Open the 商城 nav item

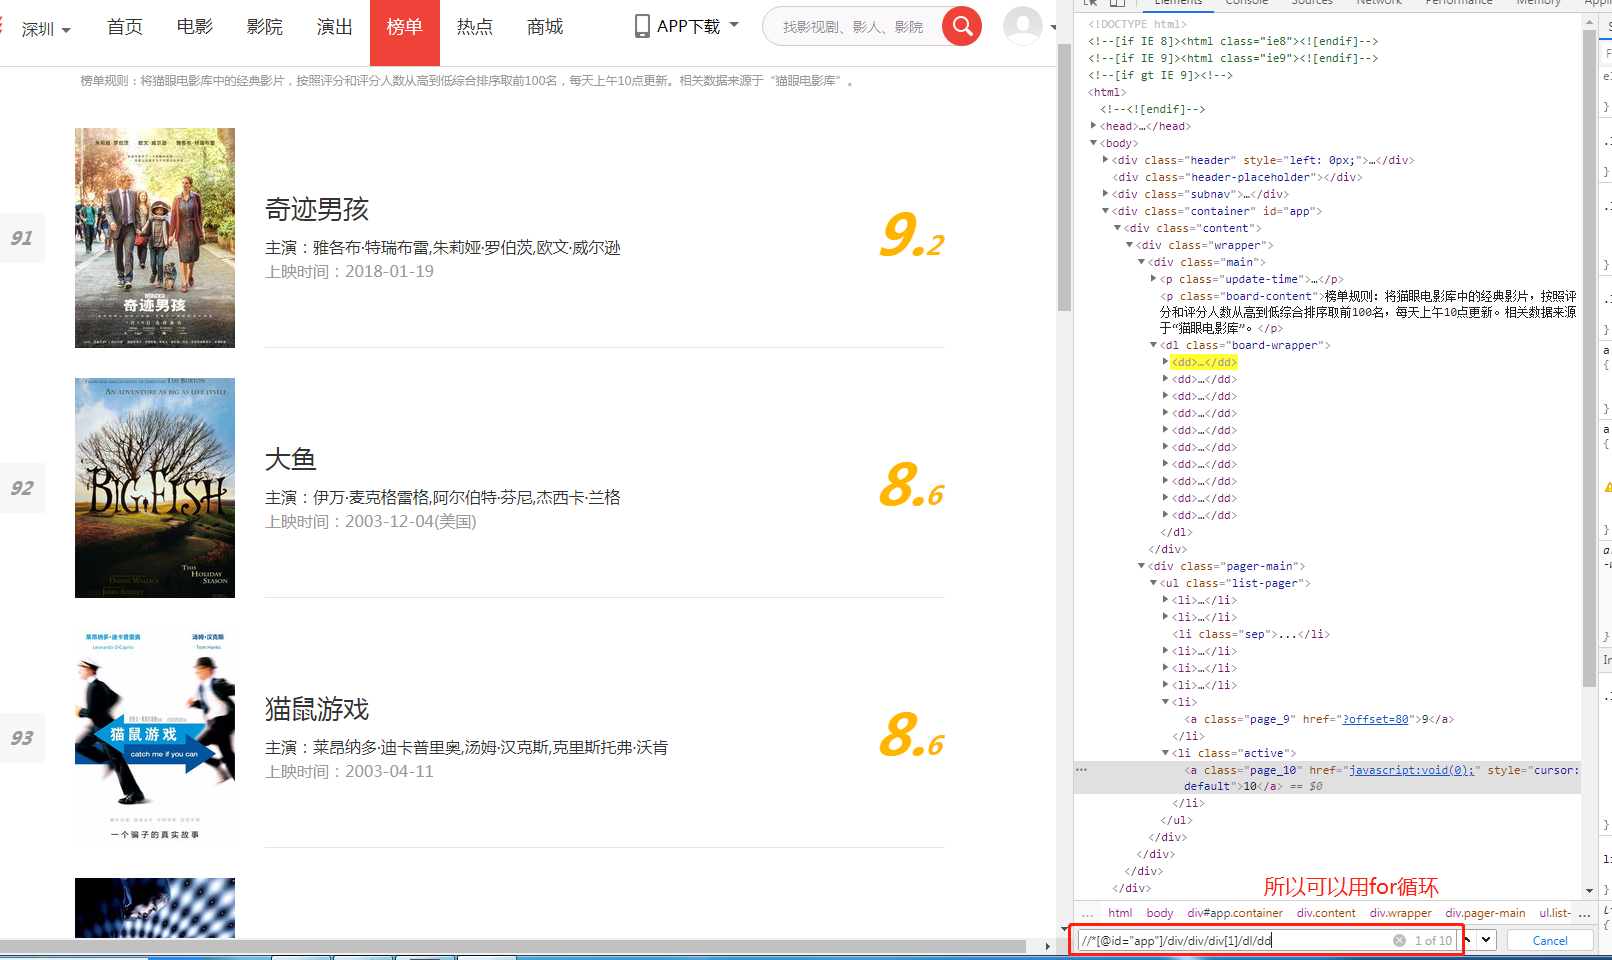point(545,27)
